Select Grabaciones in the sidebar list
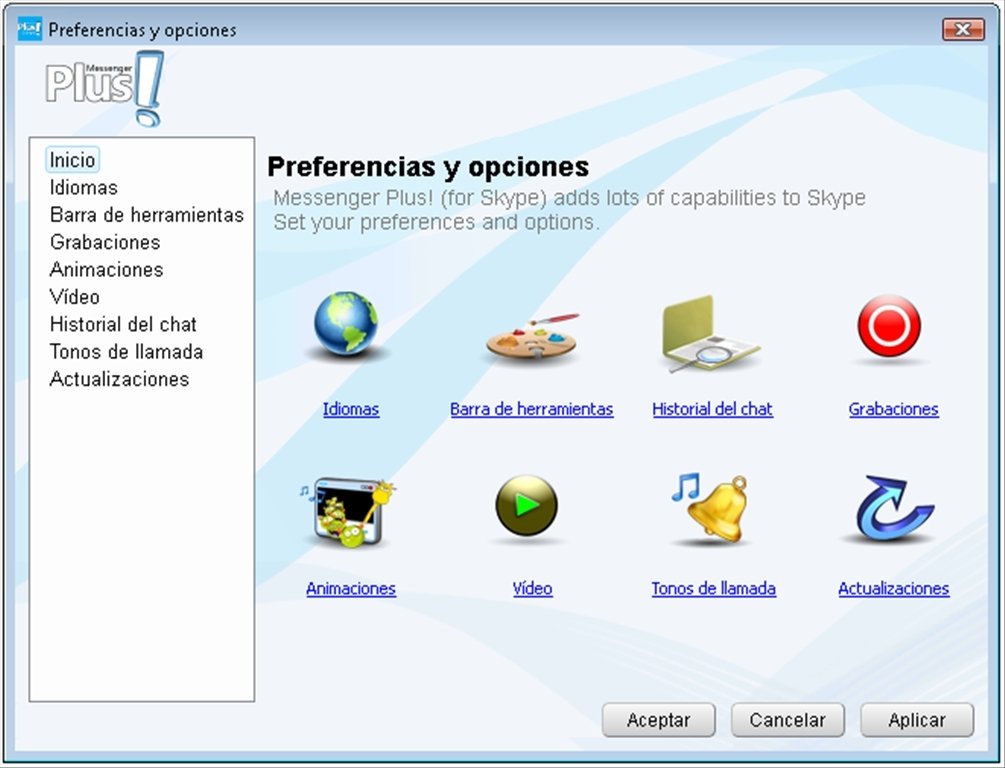The height and width of the screenshot is (768, 1005). tap(105, 242)
